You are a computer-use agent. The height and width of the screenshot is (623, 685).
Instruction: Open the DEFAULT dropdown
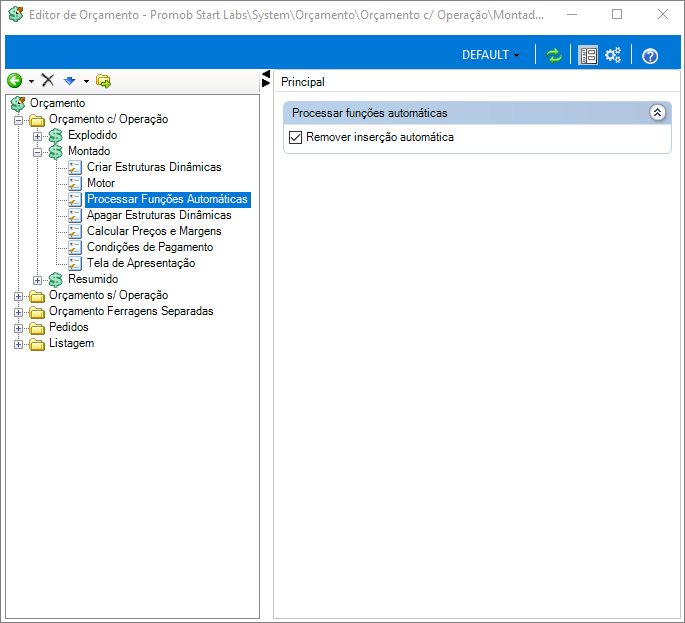(x=490, y=55)
